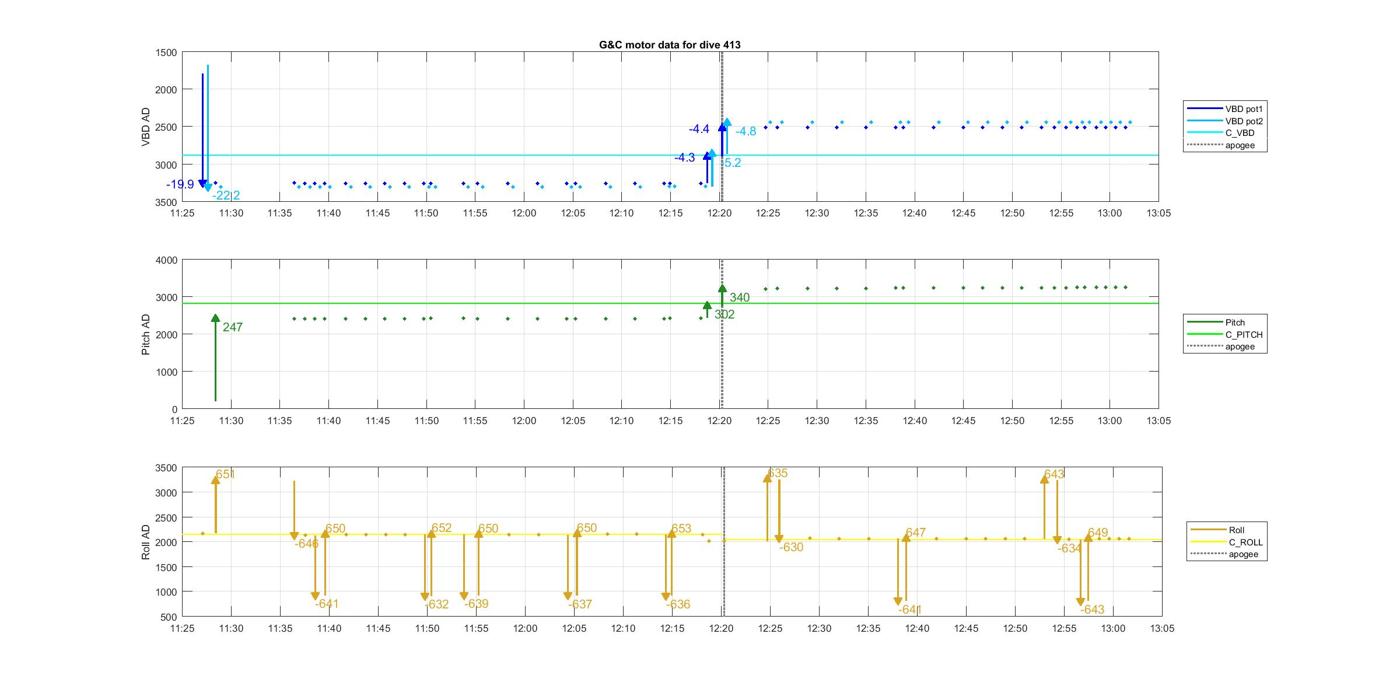This screenshot has height=693, width=1400.
Task: Click the "-22.2" VBD pot2 value label
Action: click(226, 196)
